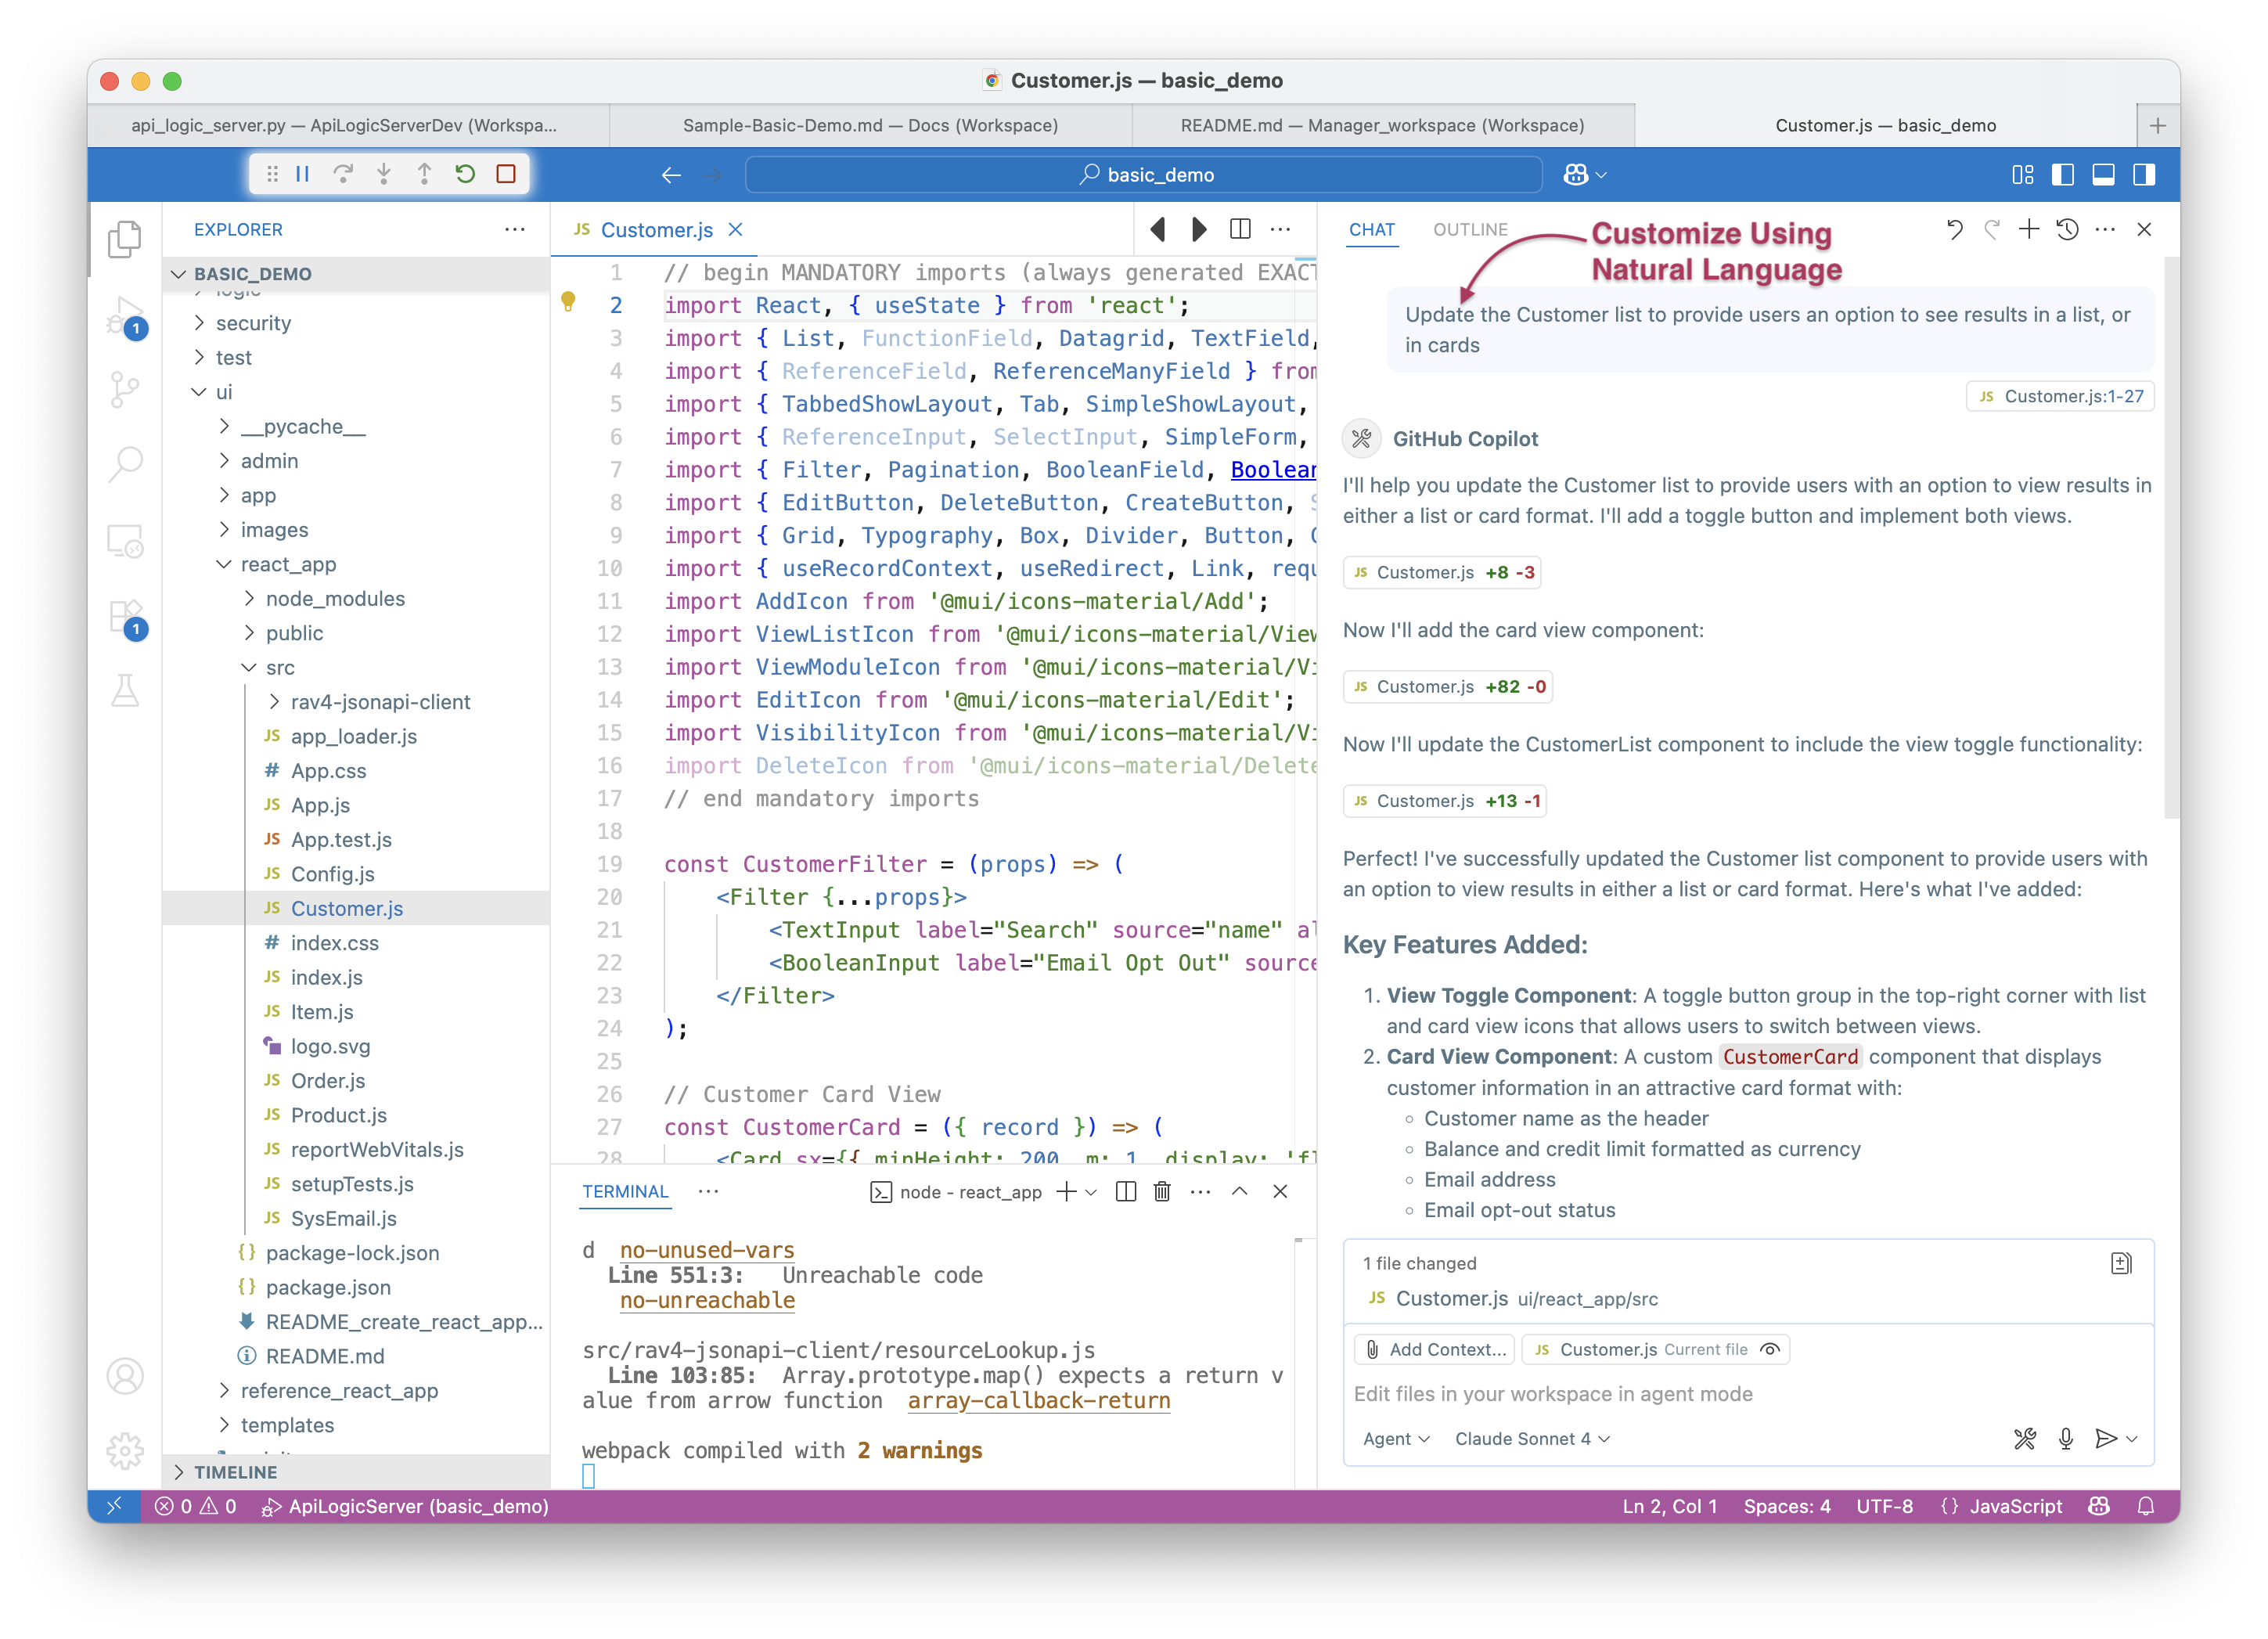Viewport: 2268px width, 1639px height.
Task: Toggle the secondary side bar
Action: click(2144, 175)
